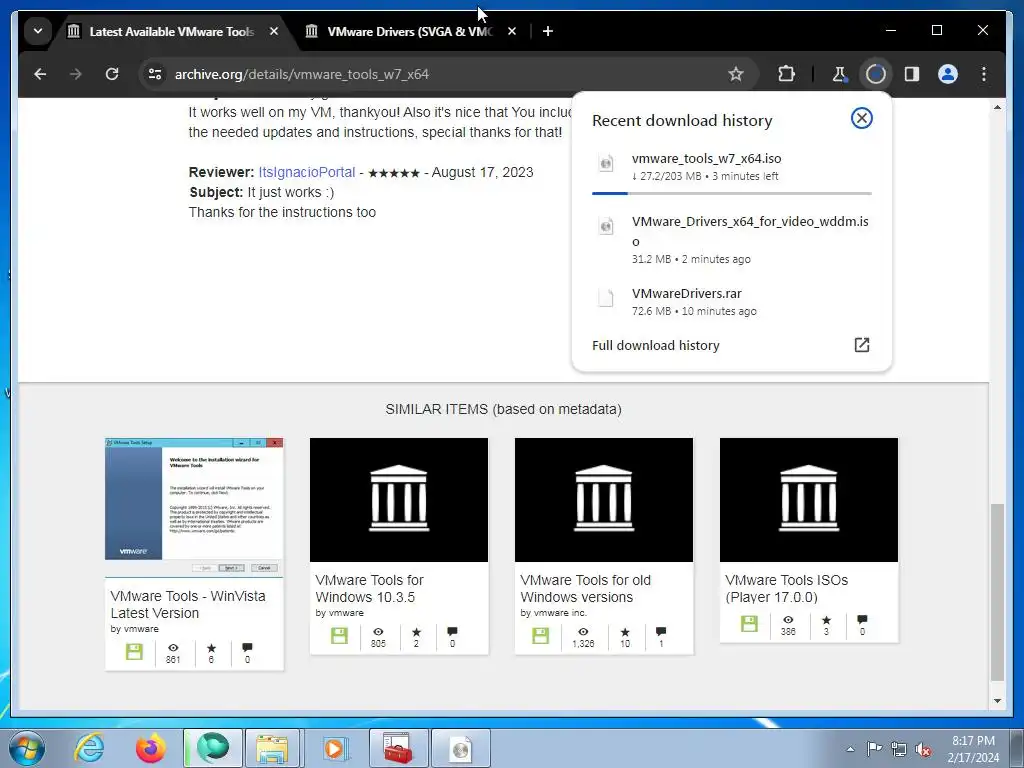Screen dimensions: 1024x768
Task: Switch to VMware Drivers (SVGA & VMC tab
Action: [x=409, y=31]
